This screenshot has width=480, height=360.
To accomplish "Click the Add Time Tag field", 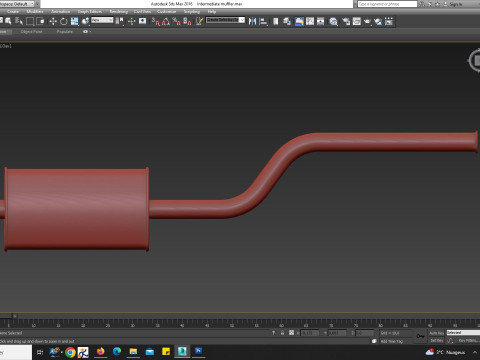I will [x=392, y=341].
